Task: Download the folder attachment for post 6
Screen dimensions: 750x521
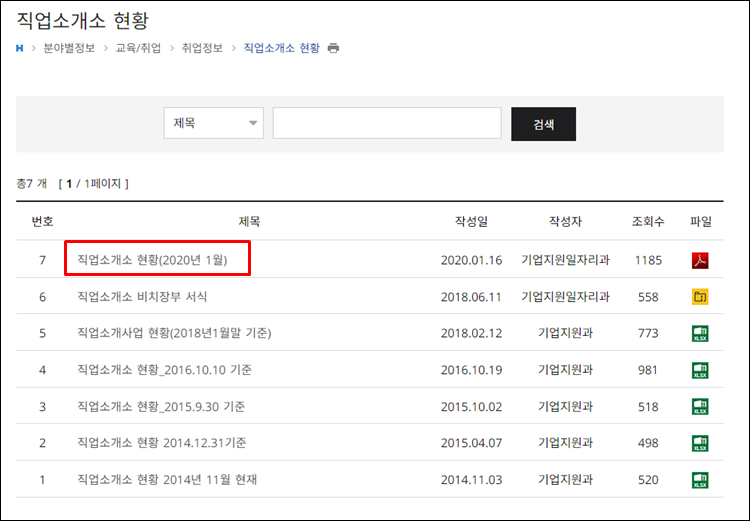Action: point(700,297)
